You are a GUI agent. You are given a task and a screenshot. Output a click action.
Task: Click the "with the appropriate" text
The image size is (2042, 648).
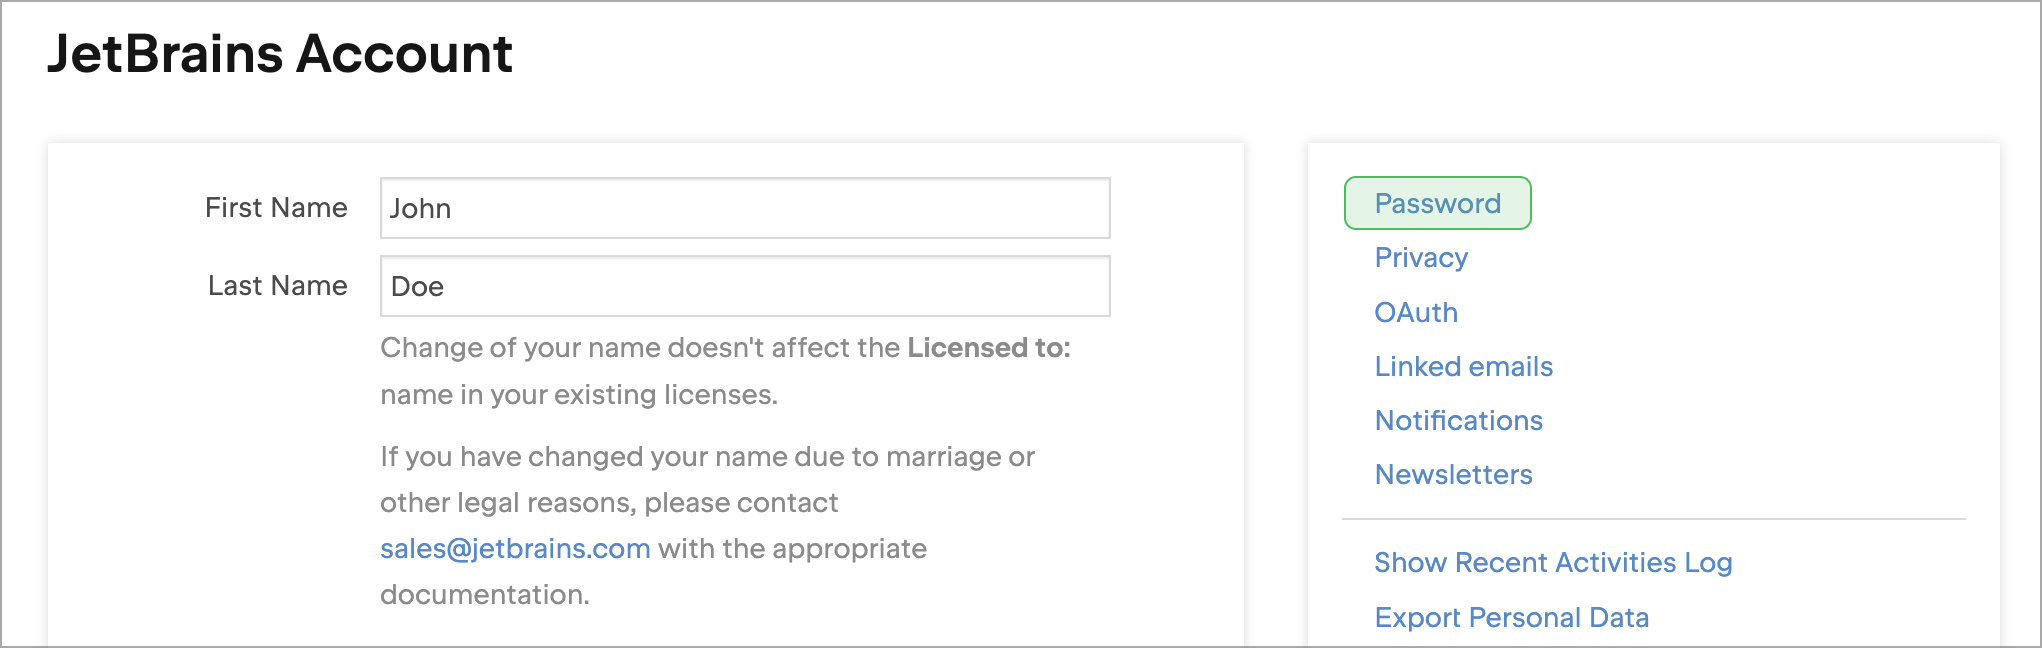pyautogui.click(x=792, y=549)
